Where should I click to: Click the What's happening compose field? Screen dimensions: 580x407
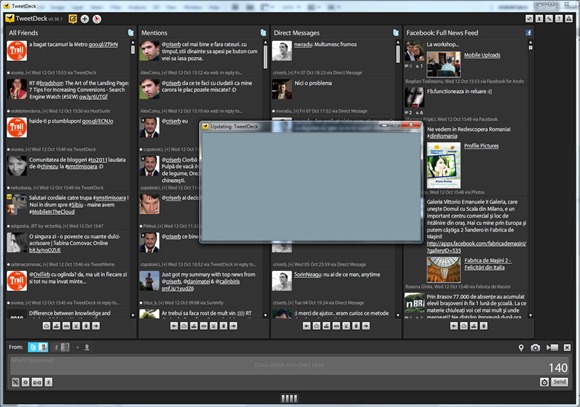(290, 365)
